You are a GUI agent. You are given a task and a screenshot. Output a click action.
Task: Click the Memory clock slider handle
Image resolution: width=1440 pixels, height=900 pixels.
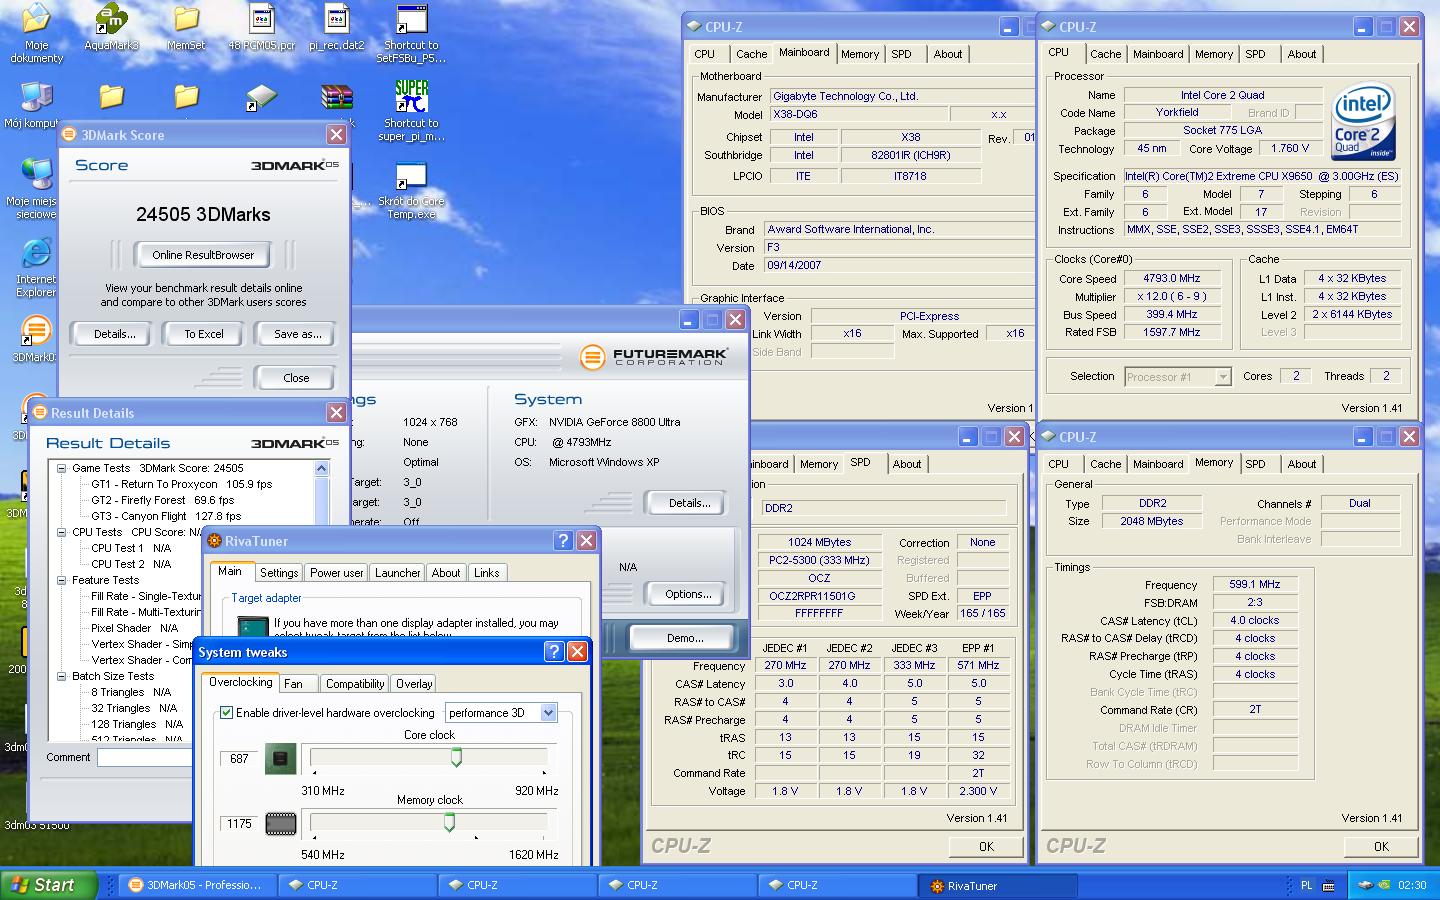coord(449,822)
